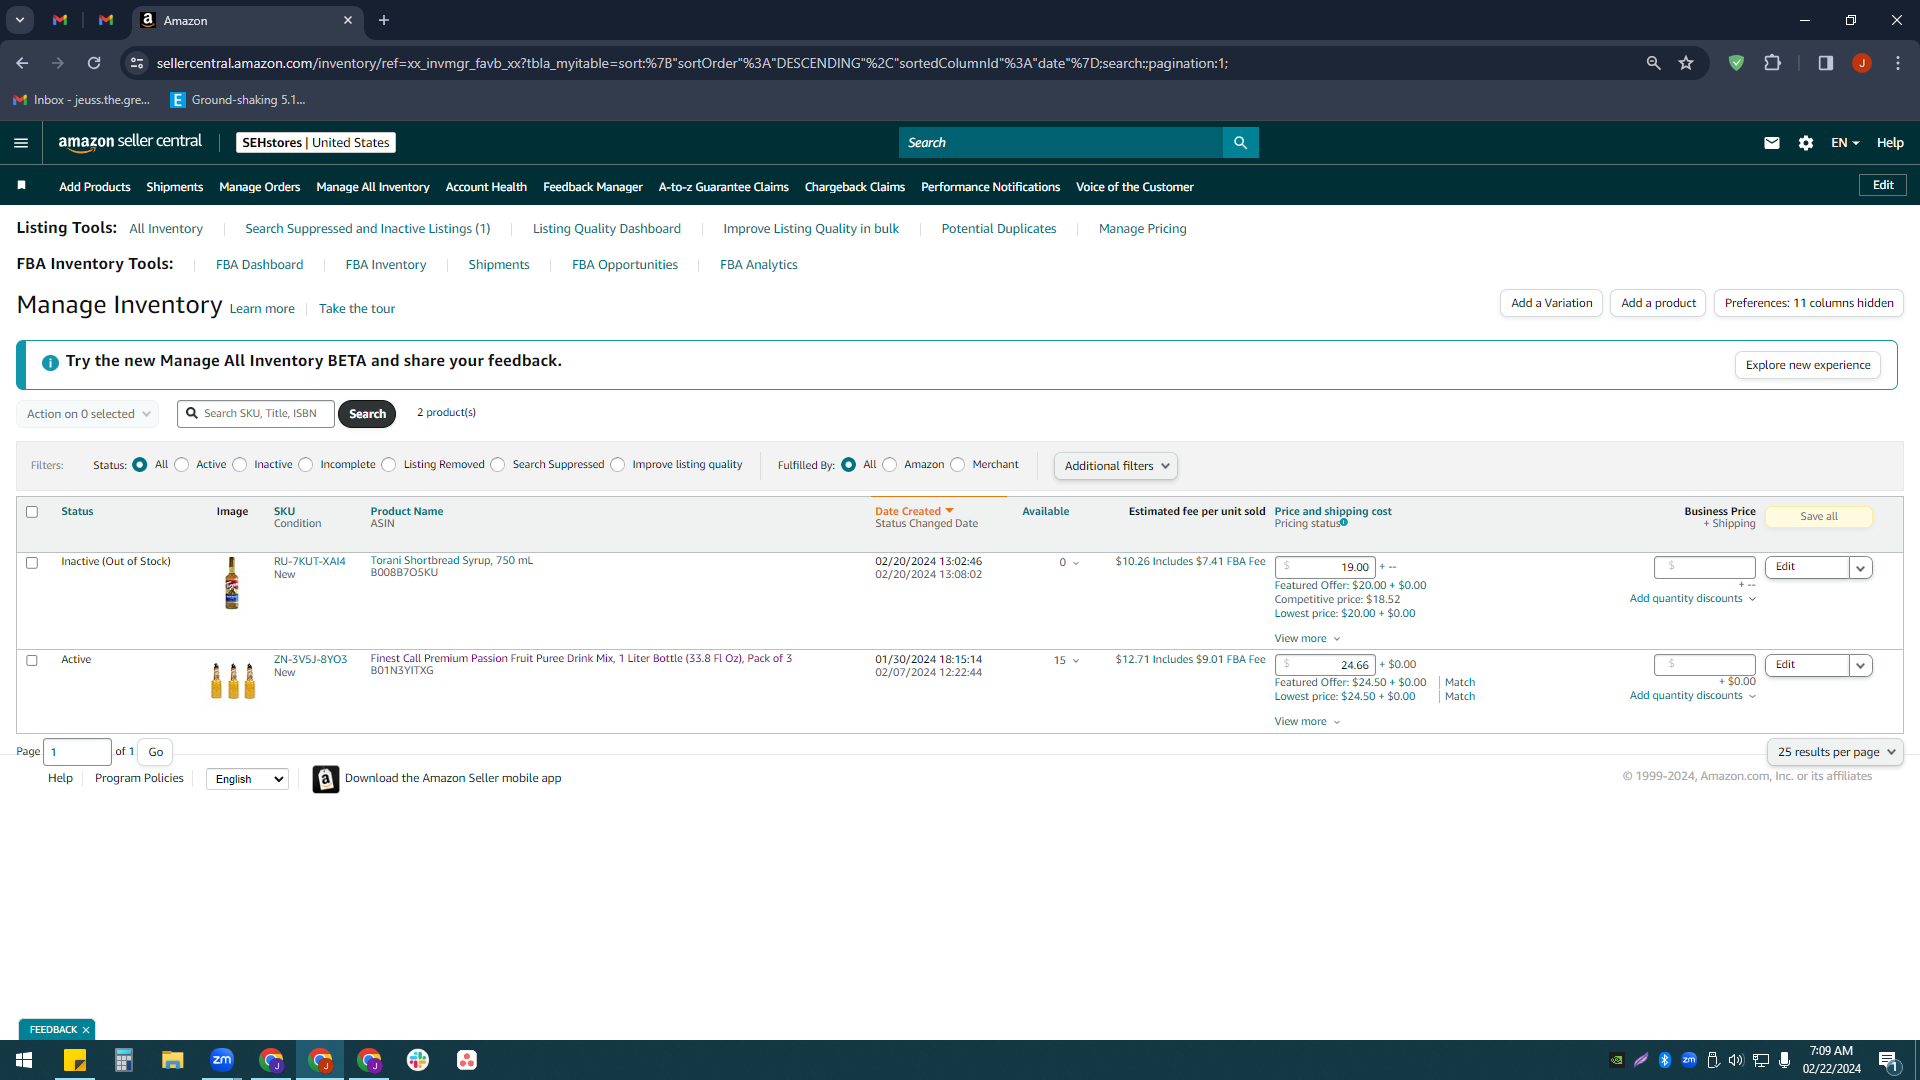Open a new browser tab with plus
1920x1080 pixels.
(x=384, y=20)
